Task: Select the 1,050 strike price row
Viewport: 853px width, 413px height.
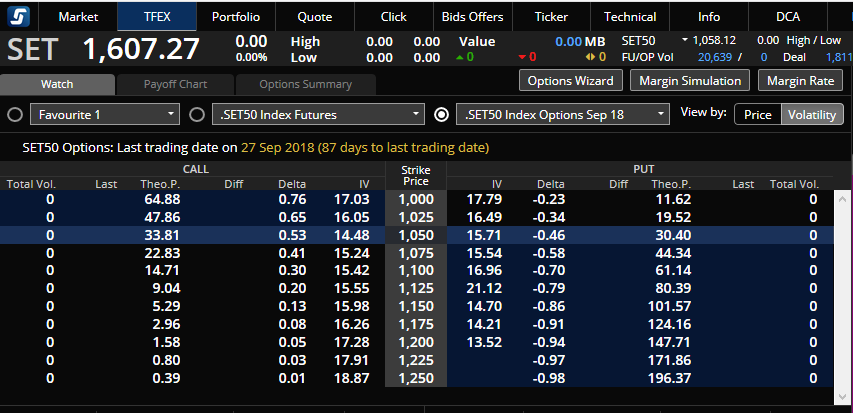Action: point(415,235)
